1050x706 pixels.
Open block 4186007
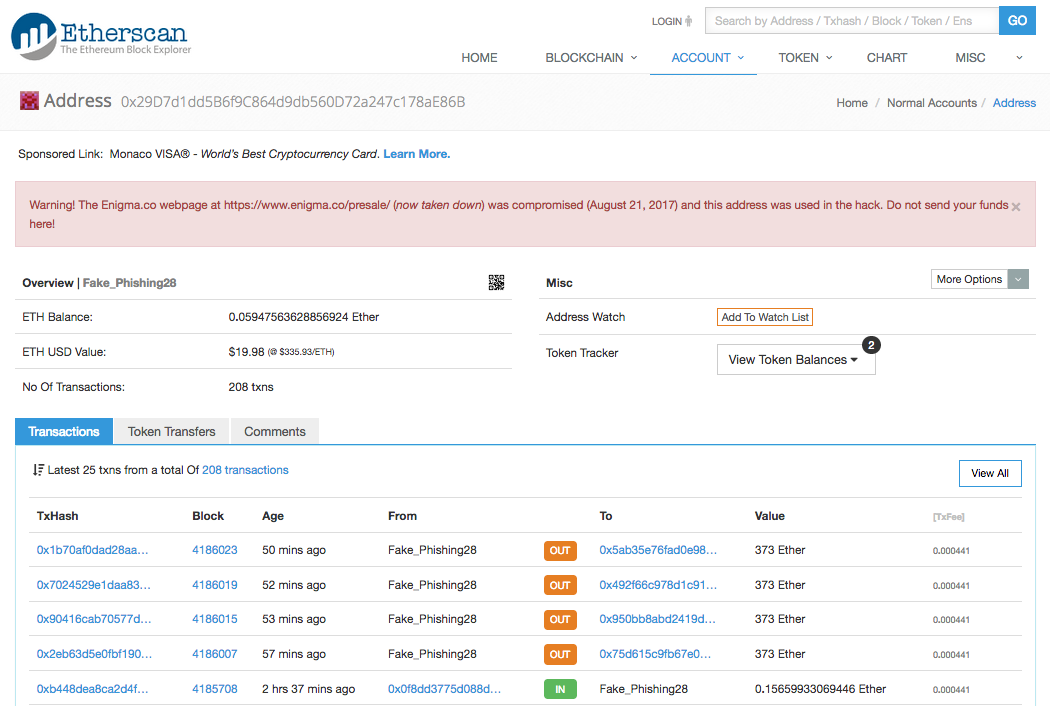tap(214, 654)
